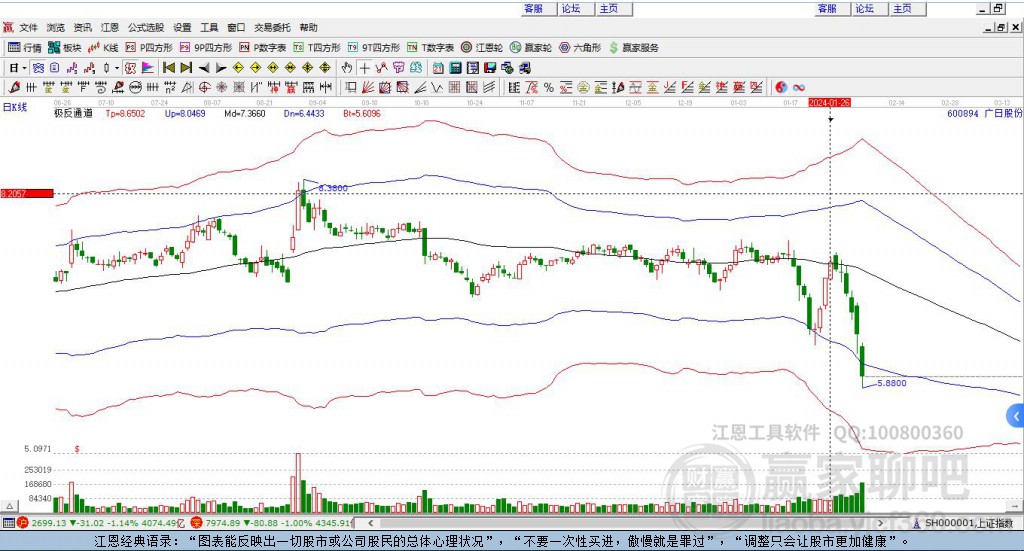
Task: Open the P数字表 tool
Action: [263, 48]
